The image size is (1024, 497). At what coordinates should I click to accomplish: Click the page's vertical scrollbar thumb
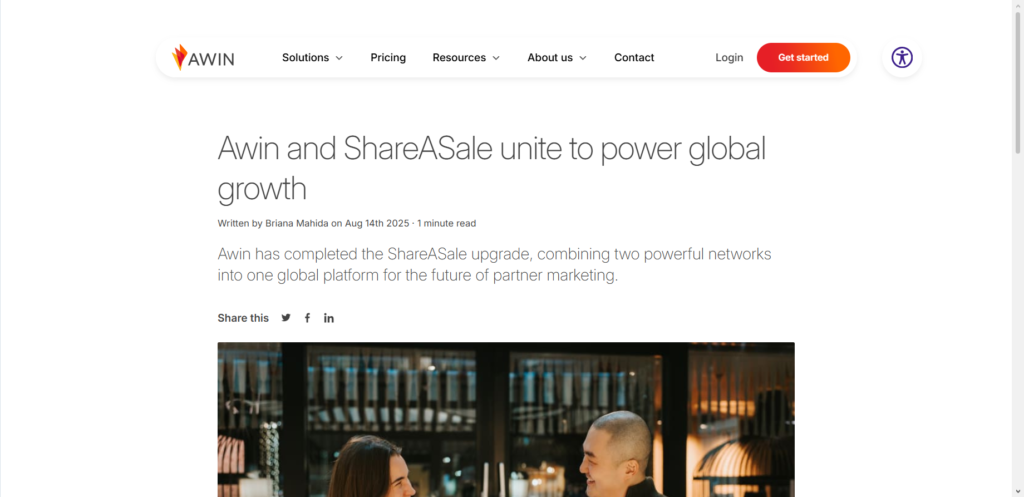[x=1017, y=82]
